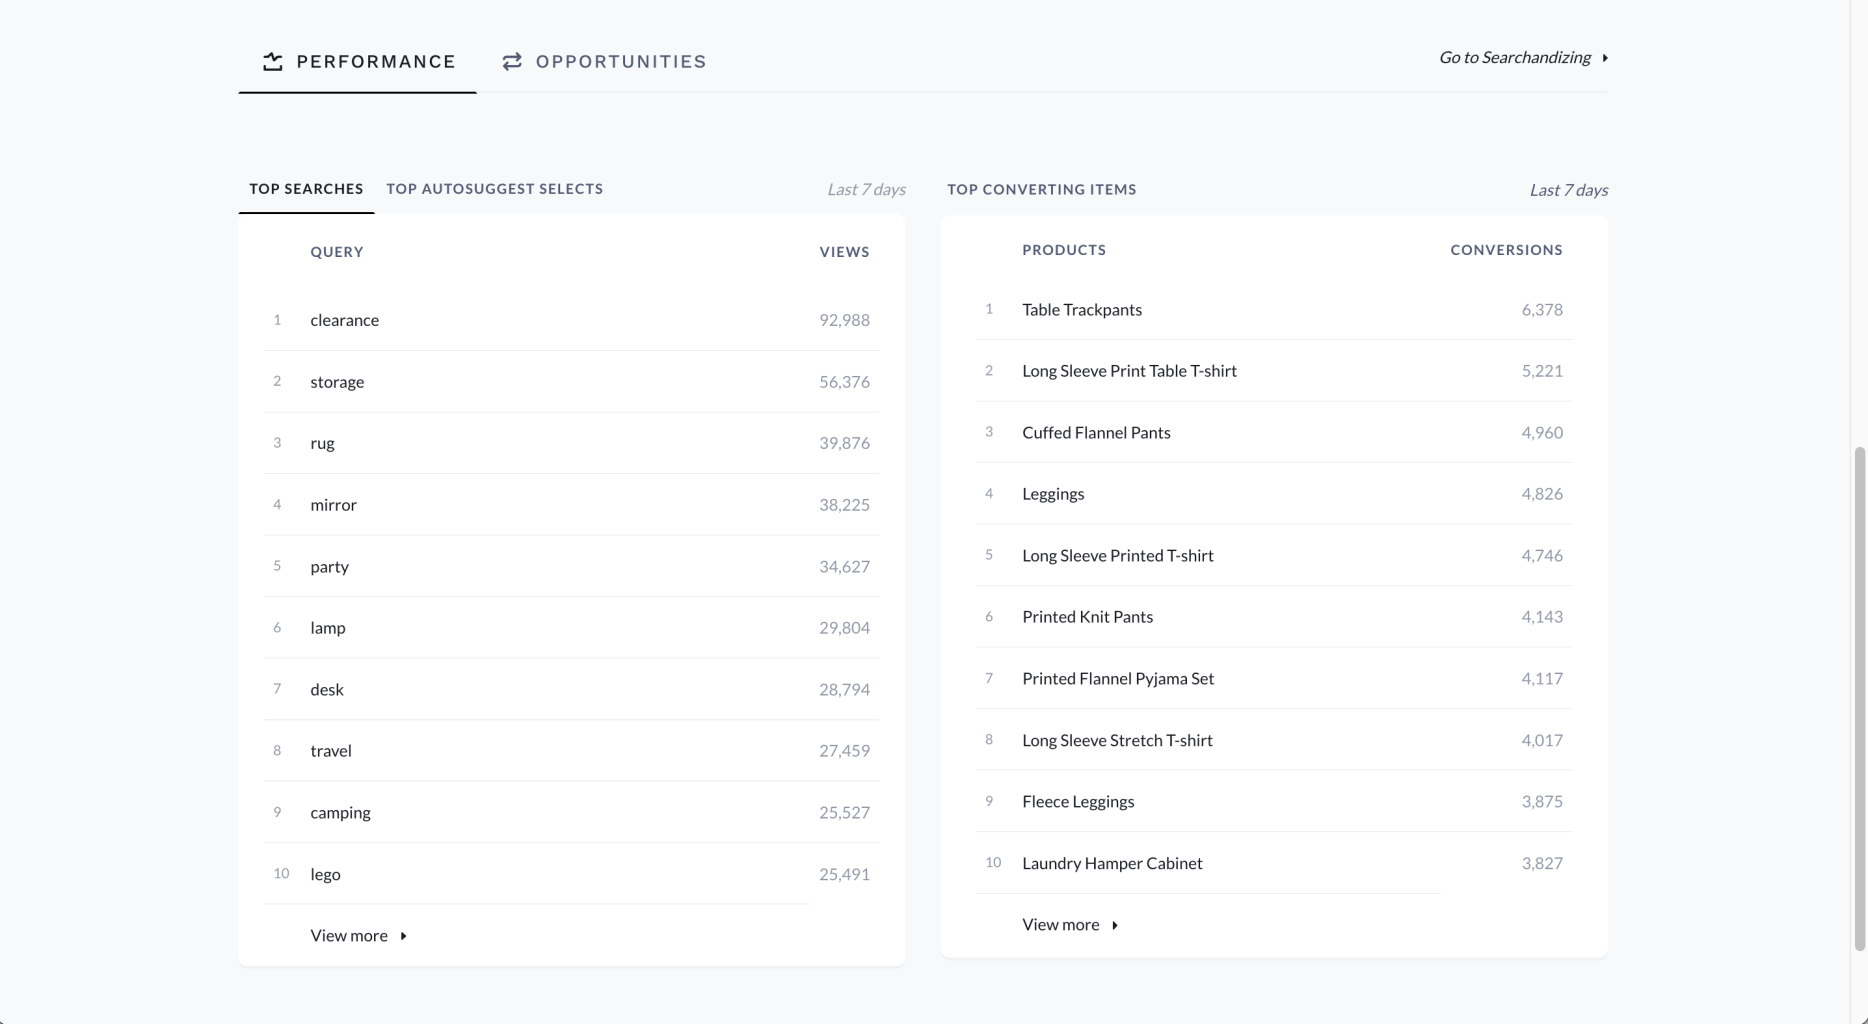Select Printed Flannel Pyjama Set
The image size is (1868, 1024).
(x=1118, y=679)
